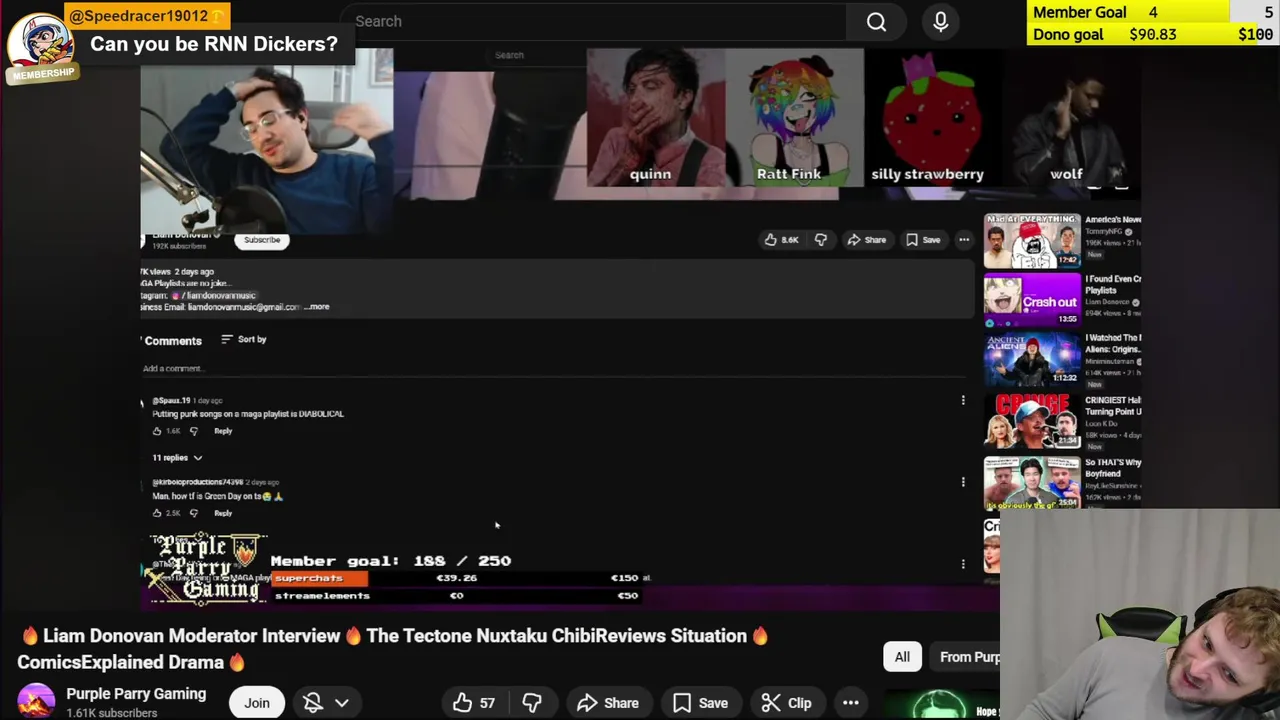Click the Member goal 188 / 250 text
The height and width of the screenshot is (720, 1280).
coord(391,561)
